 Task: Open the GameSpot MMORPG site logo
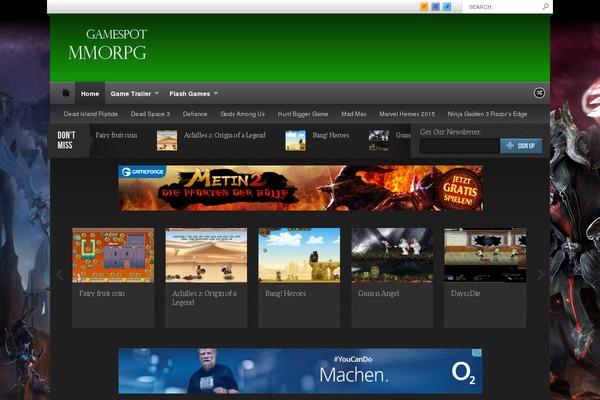[x=108, y=44]
